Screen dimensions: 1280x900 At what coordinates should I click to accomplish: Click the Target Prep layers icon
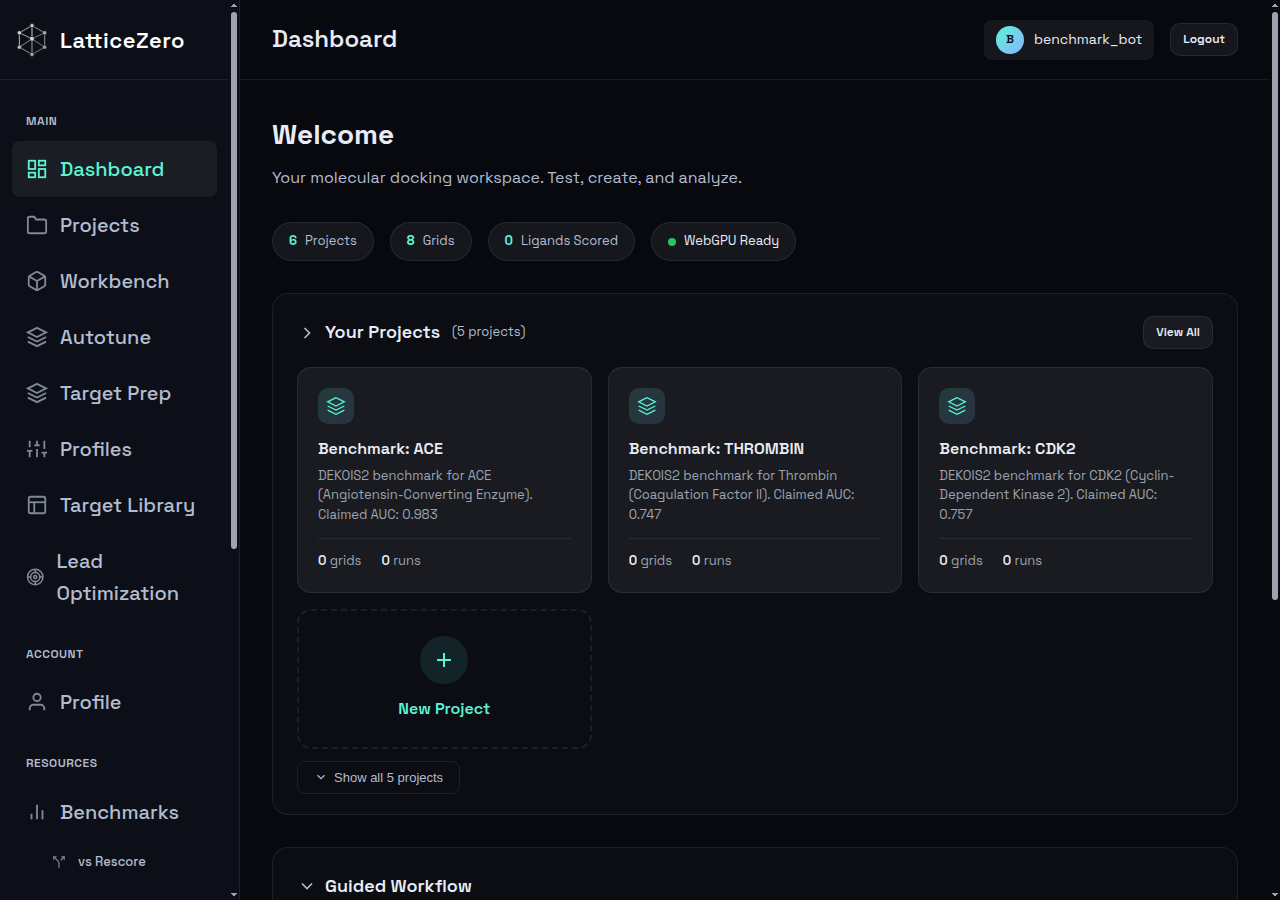pos(37,393)
